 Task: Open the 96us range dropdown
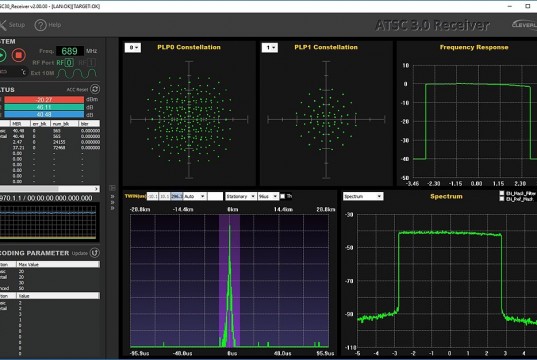tap(268, 196)
